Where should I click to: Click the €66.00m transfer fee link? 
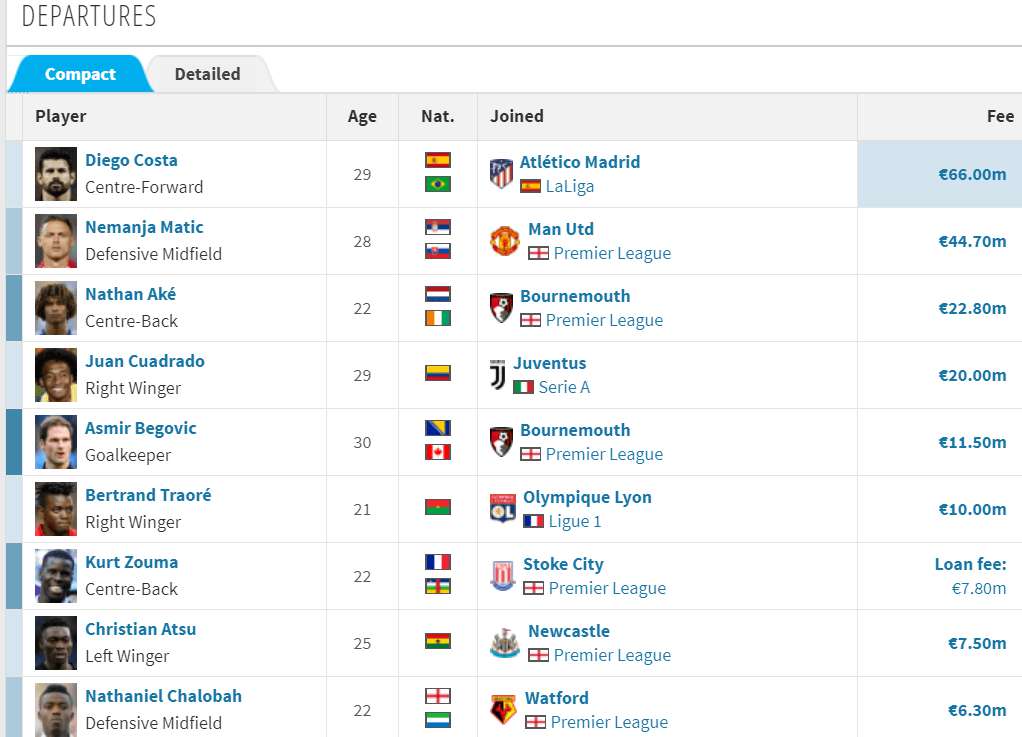click(972, 175)
